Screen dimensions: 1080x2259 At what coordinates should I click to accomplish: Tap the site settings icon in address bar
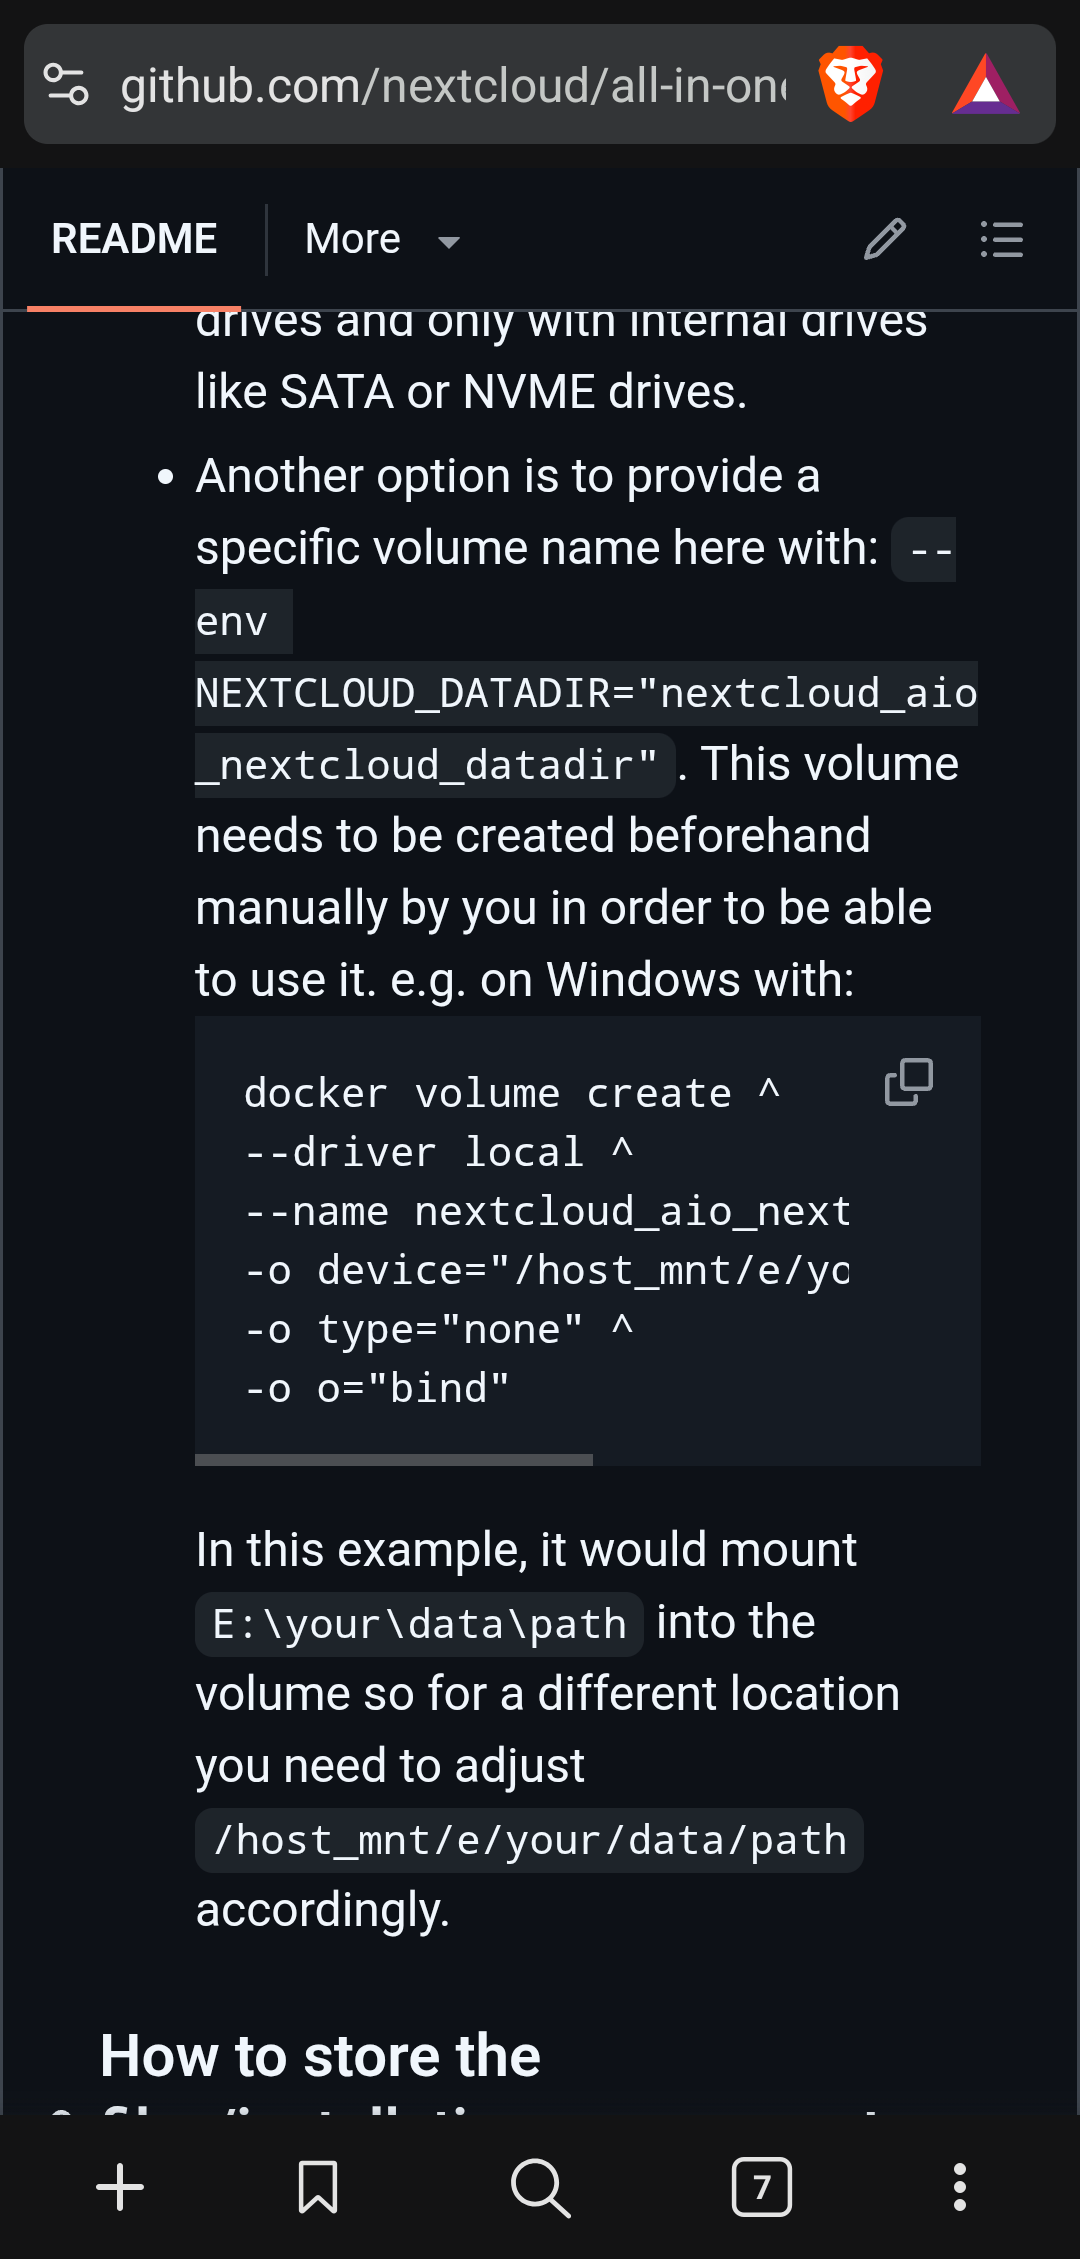(x=67, y=84)
